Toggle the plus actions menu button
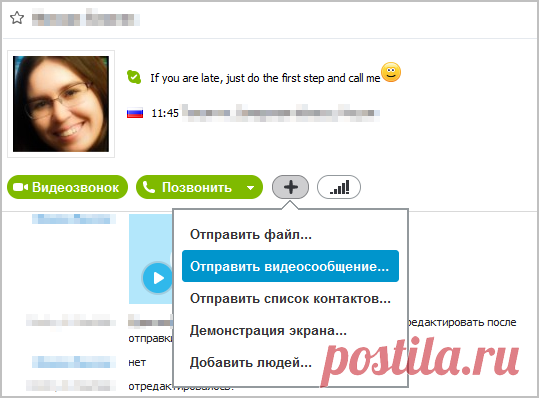Image resolution: width=539 pixels, height=398 pixels. [x=290, y=187]
